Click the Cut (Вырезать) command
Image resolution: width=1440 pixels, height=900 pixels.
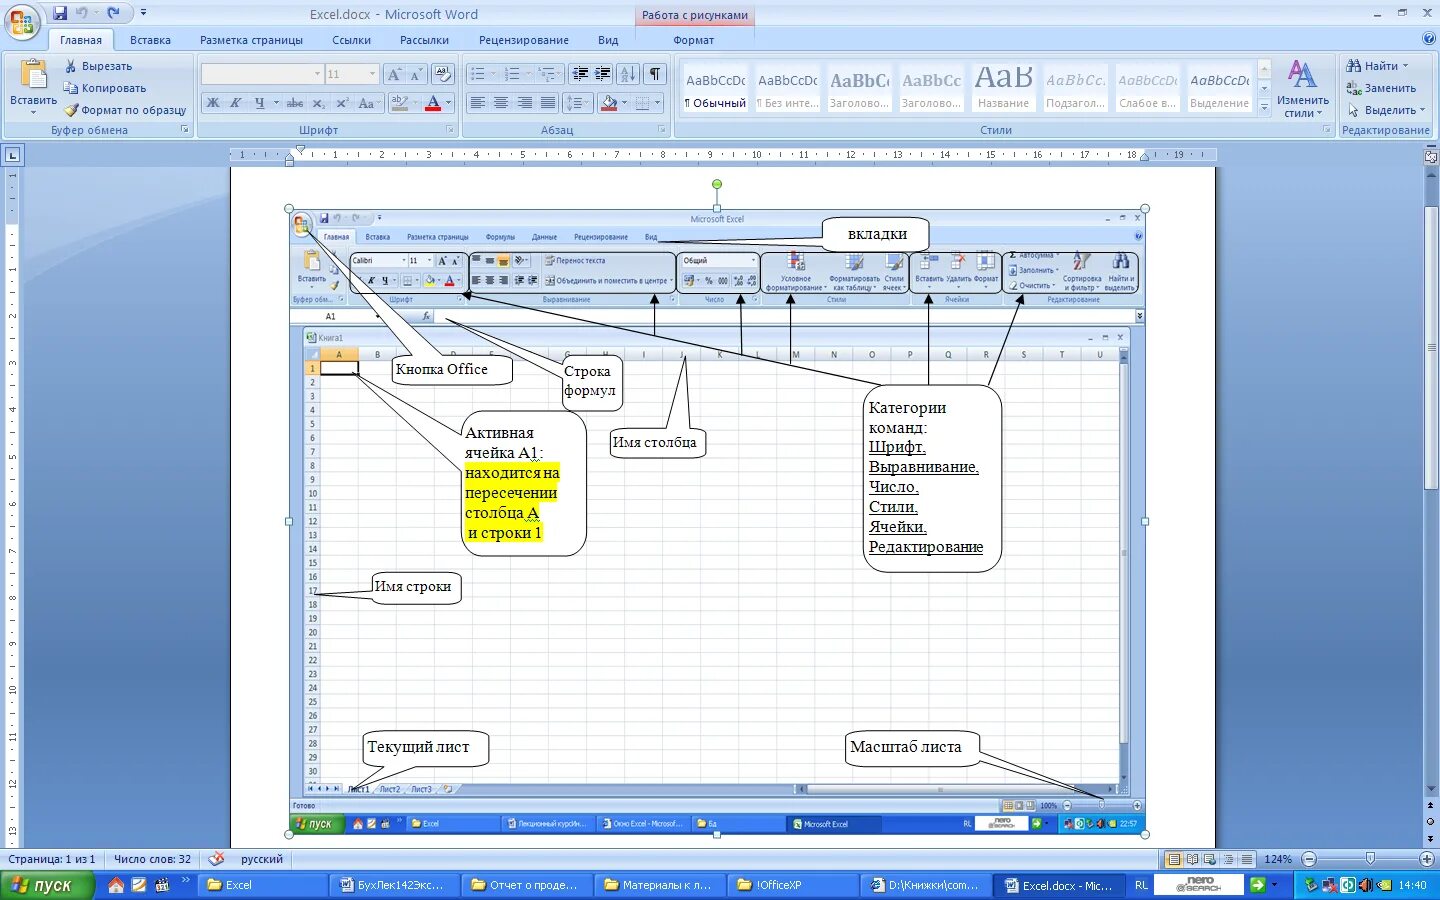tap(98, 66)
